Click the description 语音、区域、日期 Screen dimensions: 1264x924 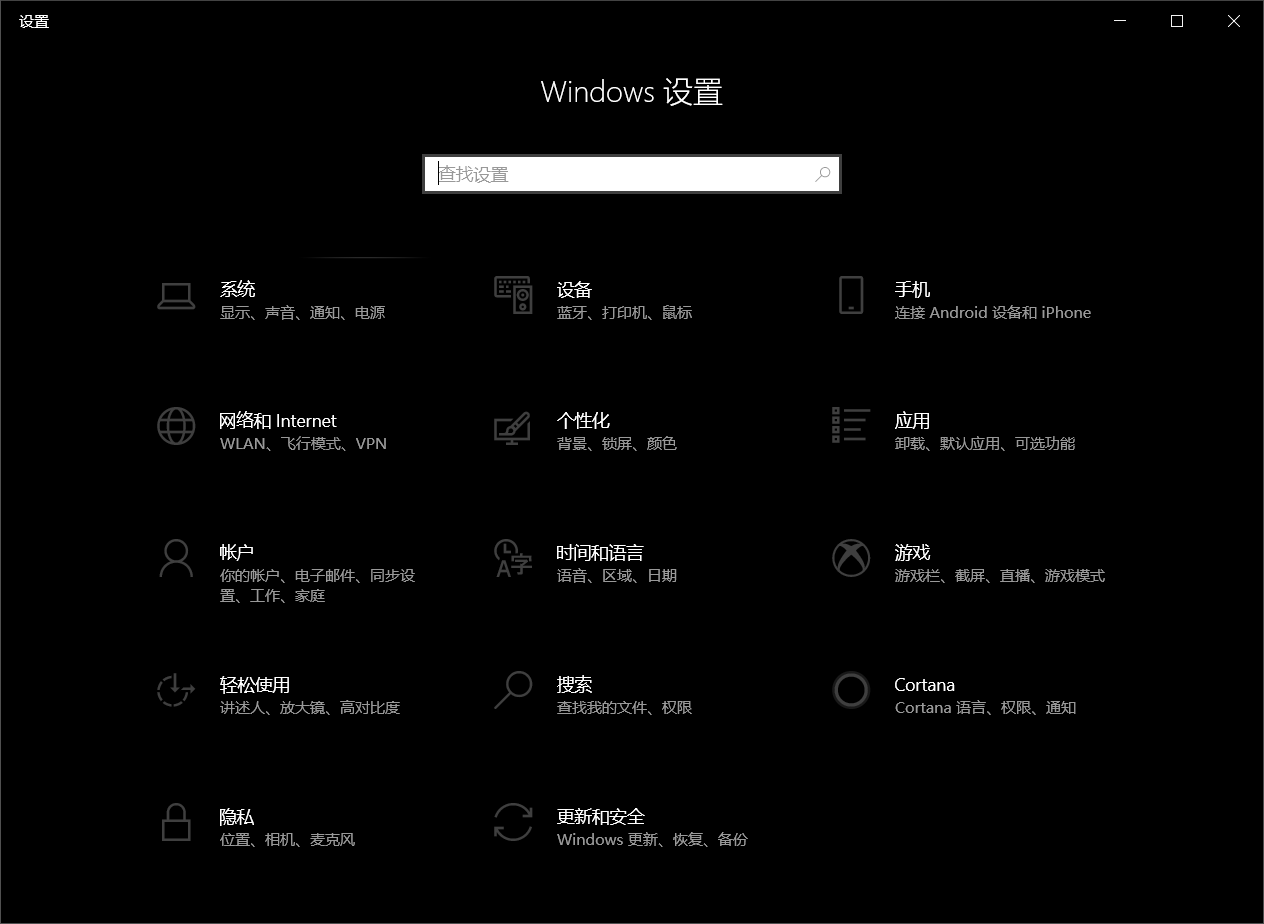pos(617,576)
